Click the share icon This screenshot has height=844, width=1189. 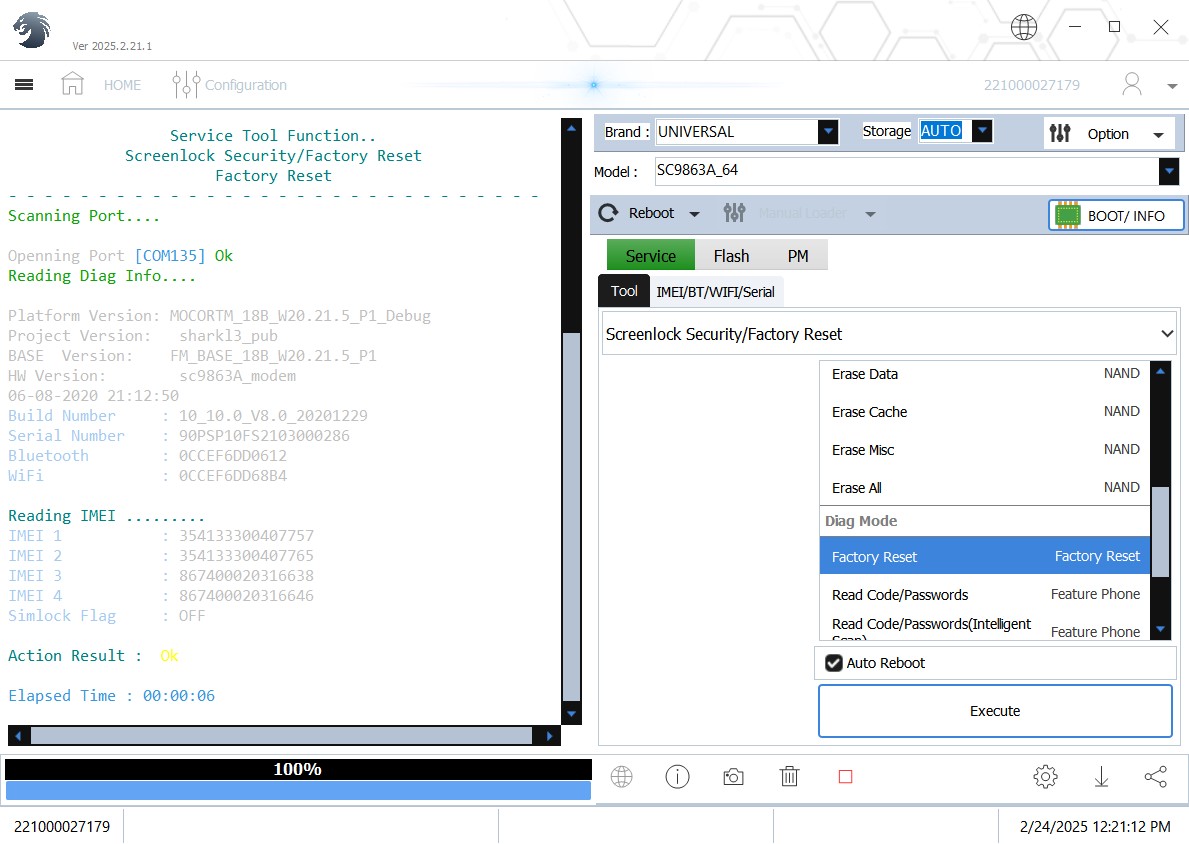[x=1155, y=777]
